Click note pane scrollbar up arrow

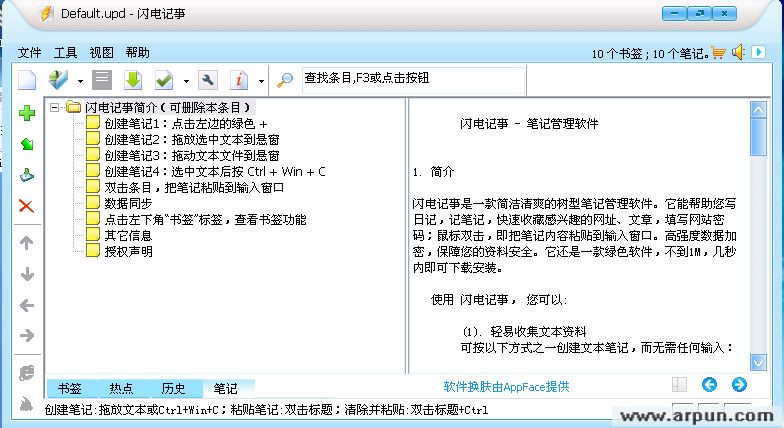(x=758, y=110)
